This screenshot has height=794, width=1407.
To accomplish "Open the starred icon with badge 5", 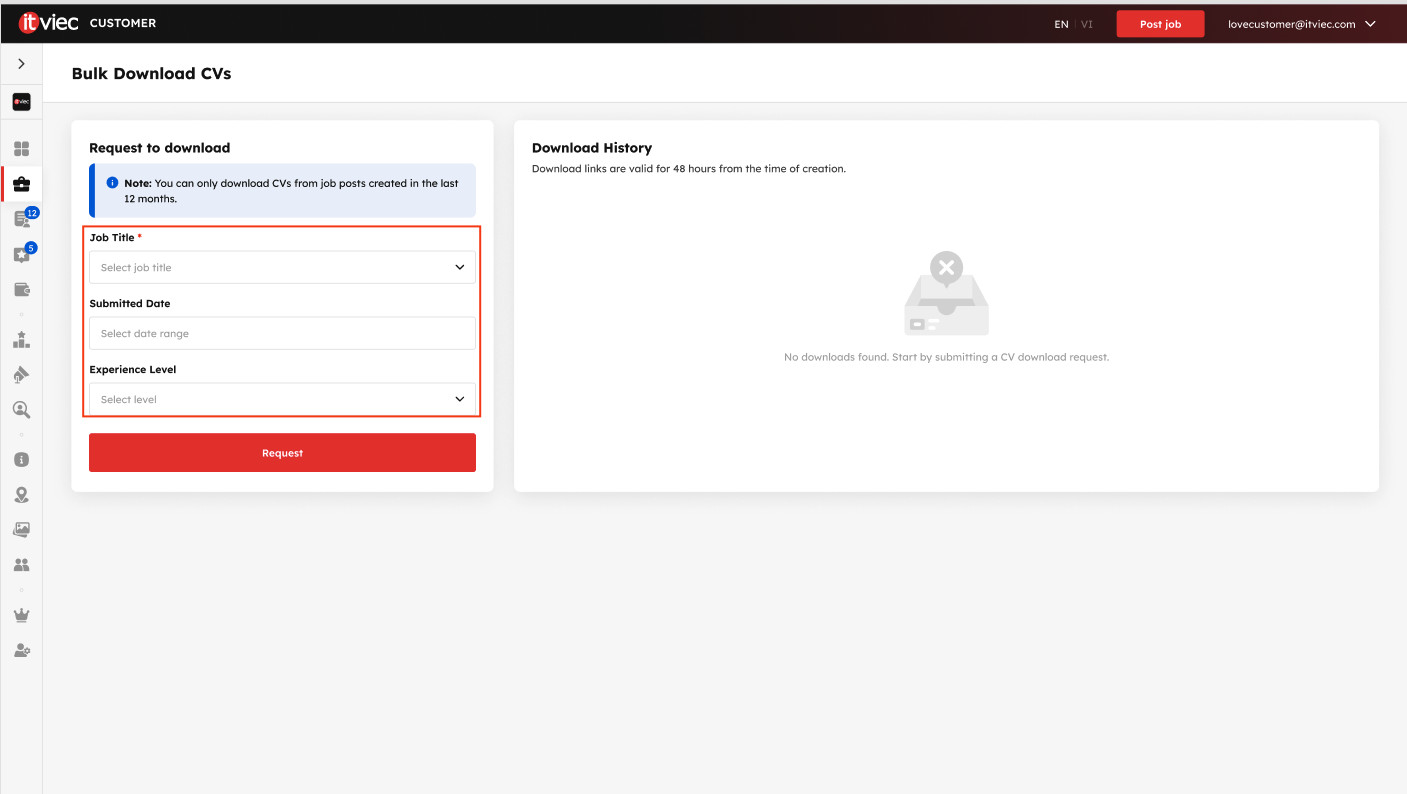I will [x=21, y=255].
